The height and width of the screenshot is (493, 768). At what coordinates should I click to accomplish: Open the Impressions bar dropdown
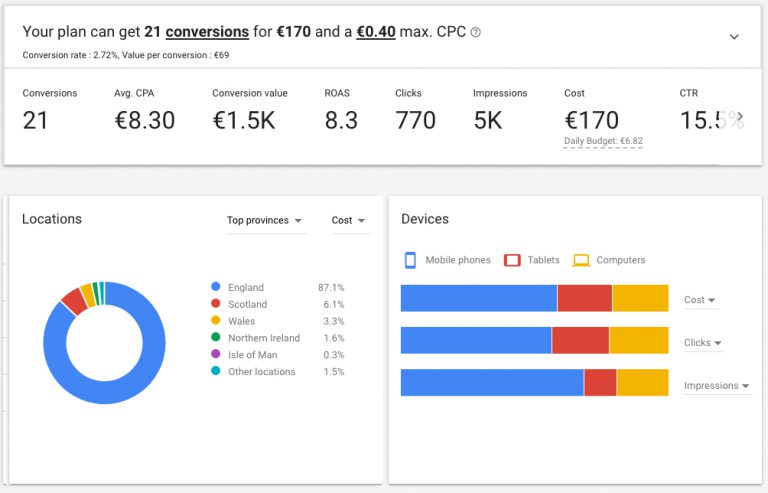[716, 386]
